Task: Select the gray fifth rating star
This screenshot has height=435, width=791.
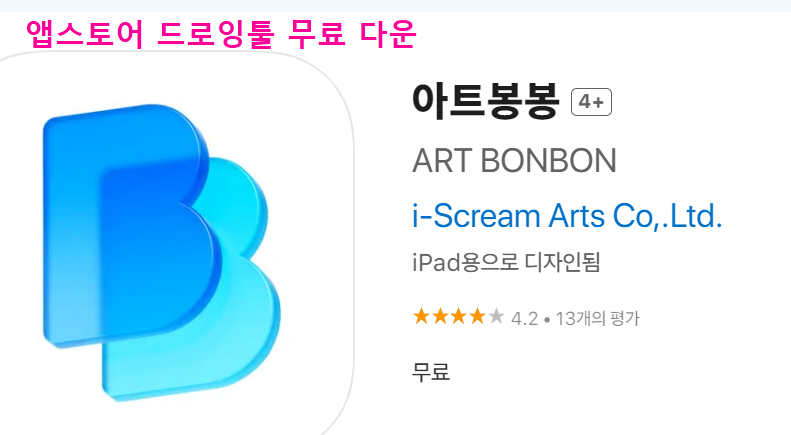Action: [x=496, y=317]
